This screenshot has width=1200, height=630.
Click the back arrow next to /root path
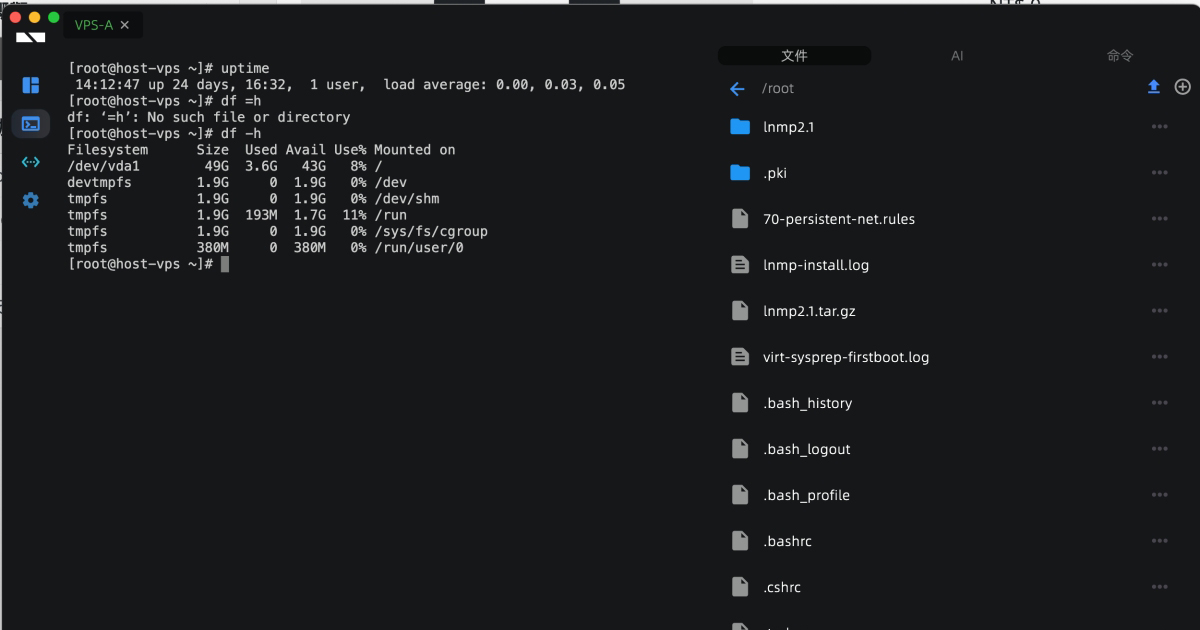[x=737, y=88]
